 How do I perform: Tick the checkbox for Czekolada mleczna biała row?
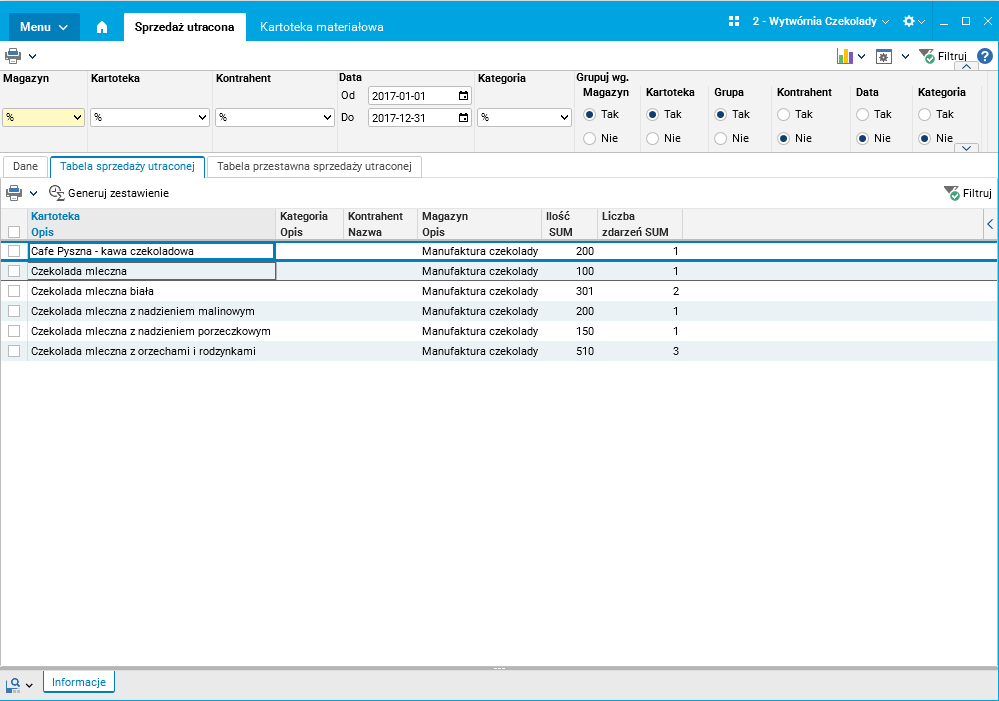14,291
